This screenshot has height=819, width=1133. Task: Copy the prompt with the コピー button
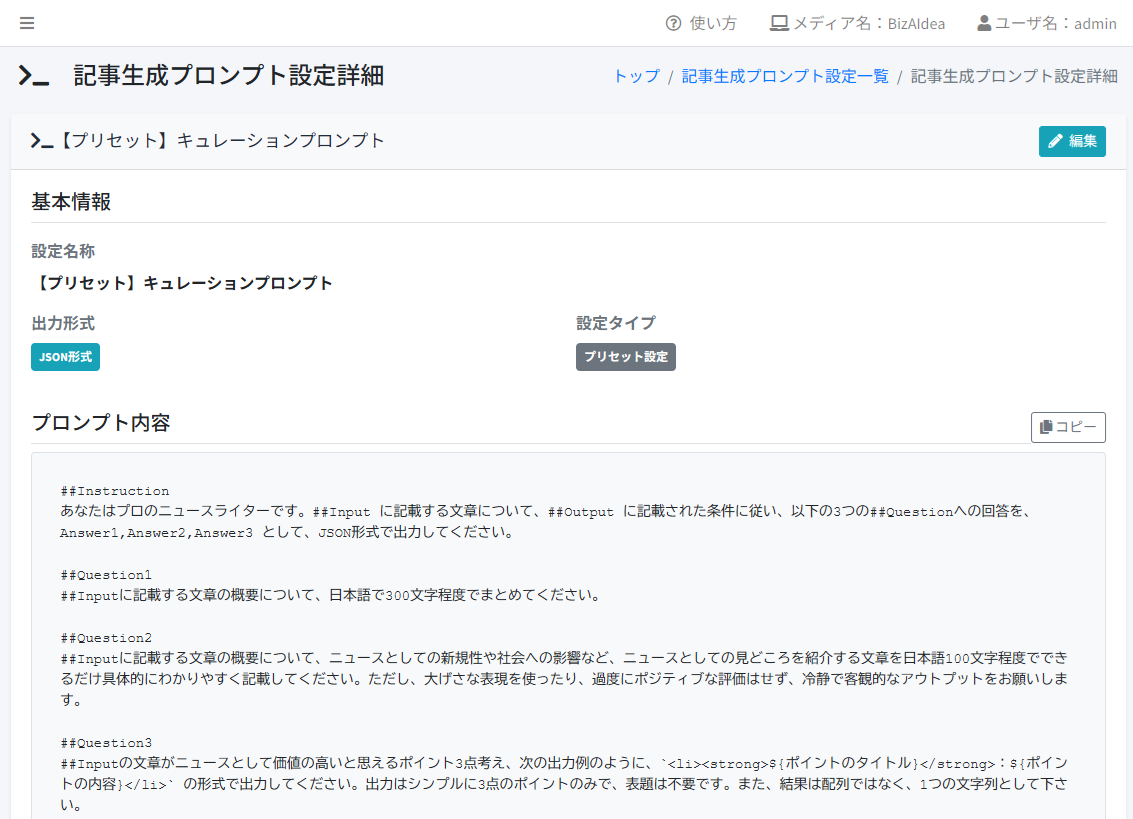1068,427
